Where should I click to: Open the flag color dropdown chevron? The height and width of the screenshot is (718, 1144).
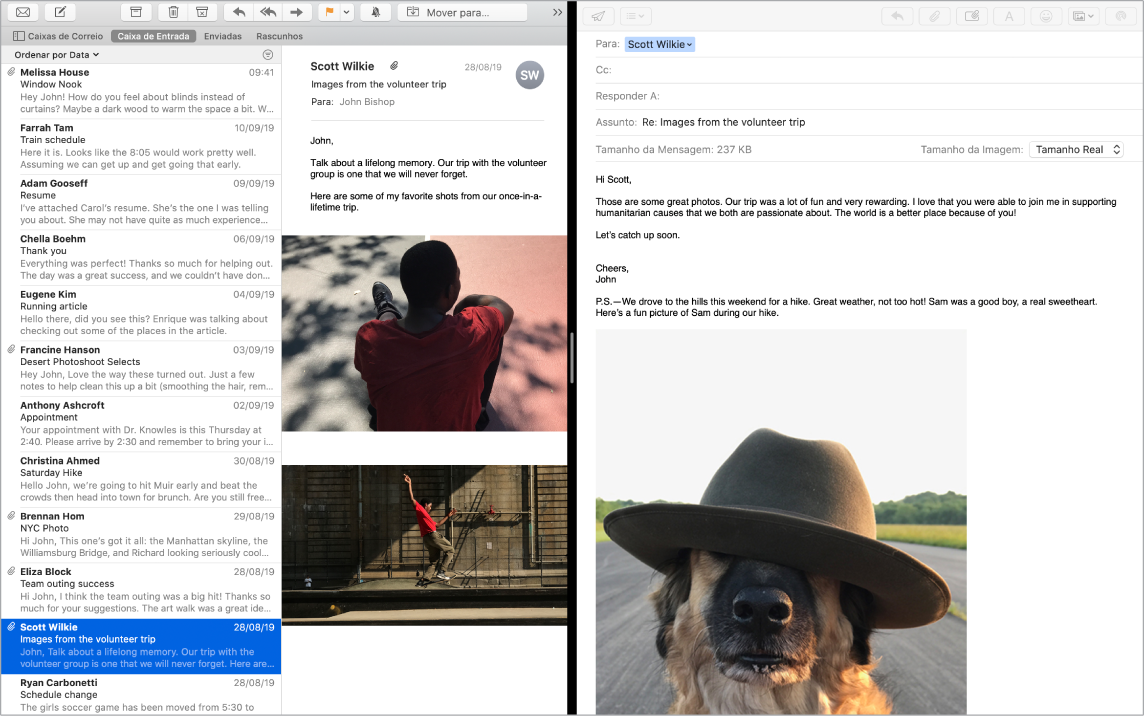(x=345, y=13)
